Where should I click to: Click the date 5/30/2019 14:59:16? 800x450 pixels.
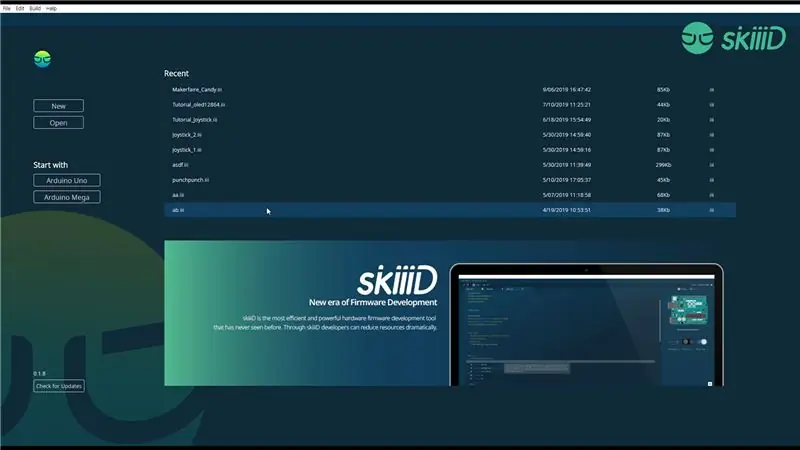[567, 150]
